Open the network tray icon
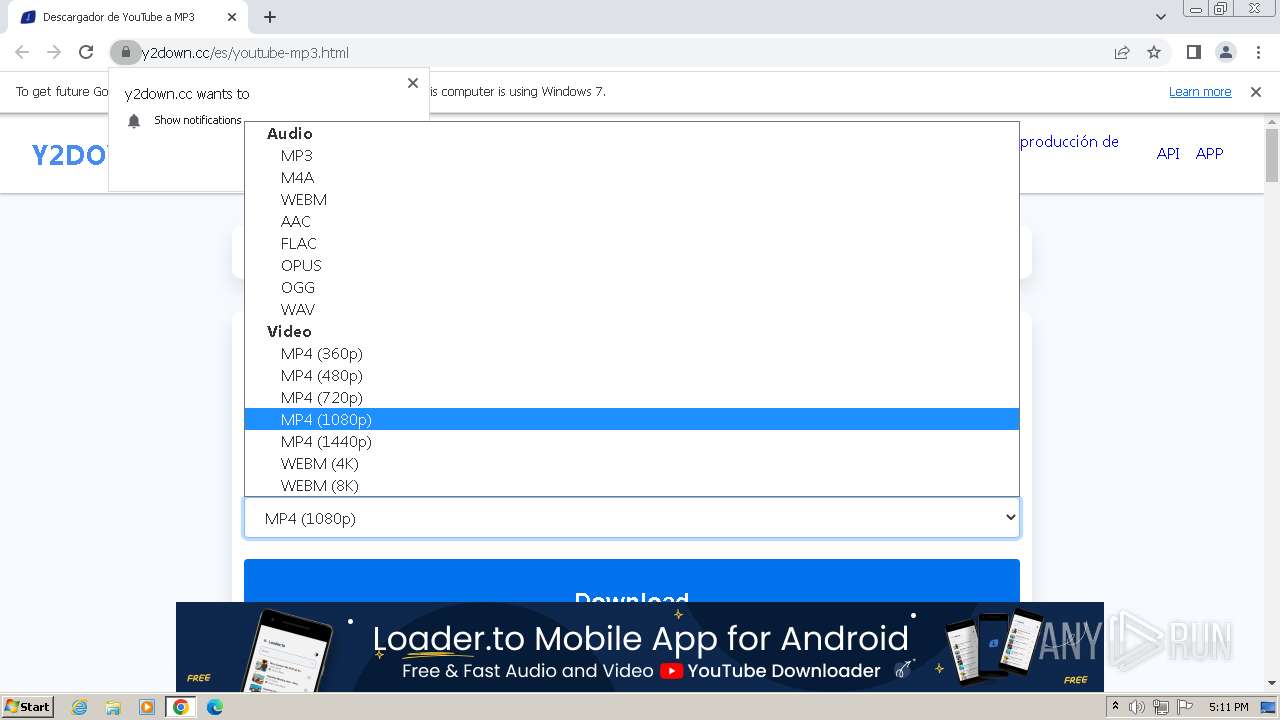This screenshot has height=720, width=1280. [1161, 707]
